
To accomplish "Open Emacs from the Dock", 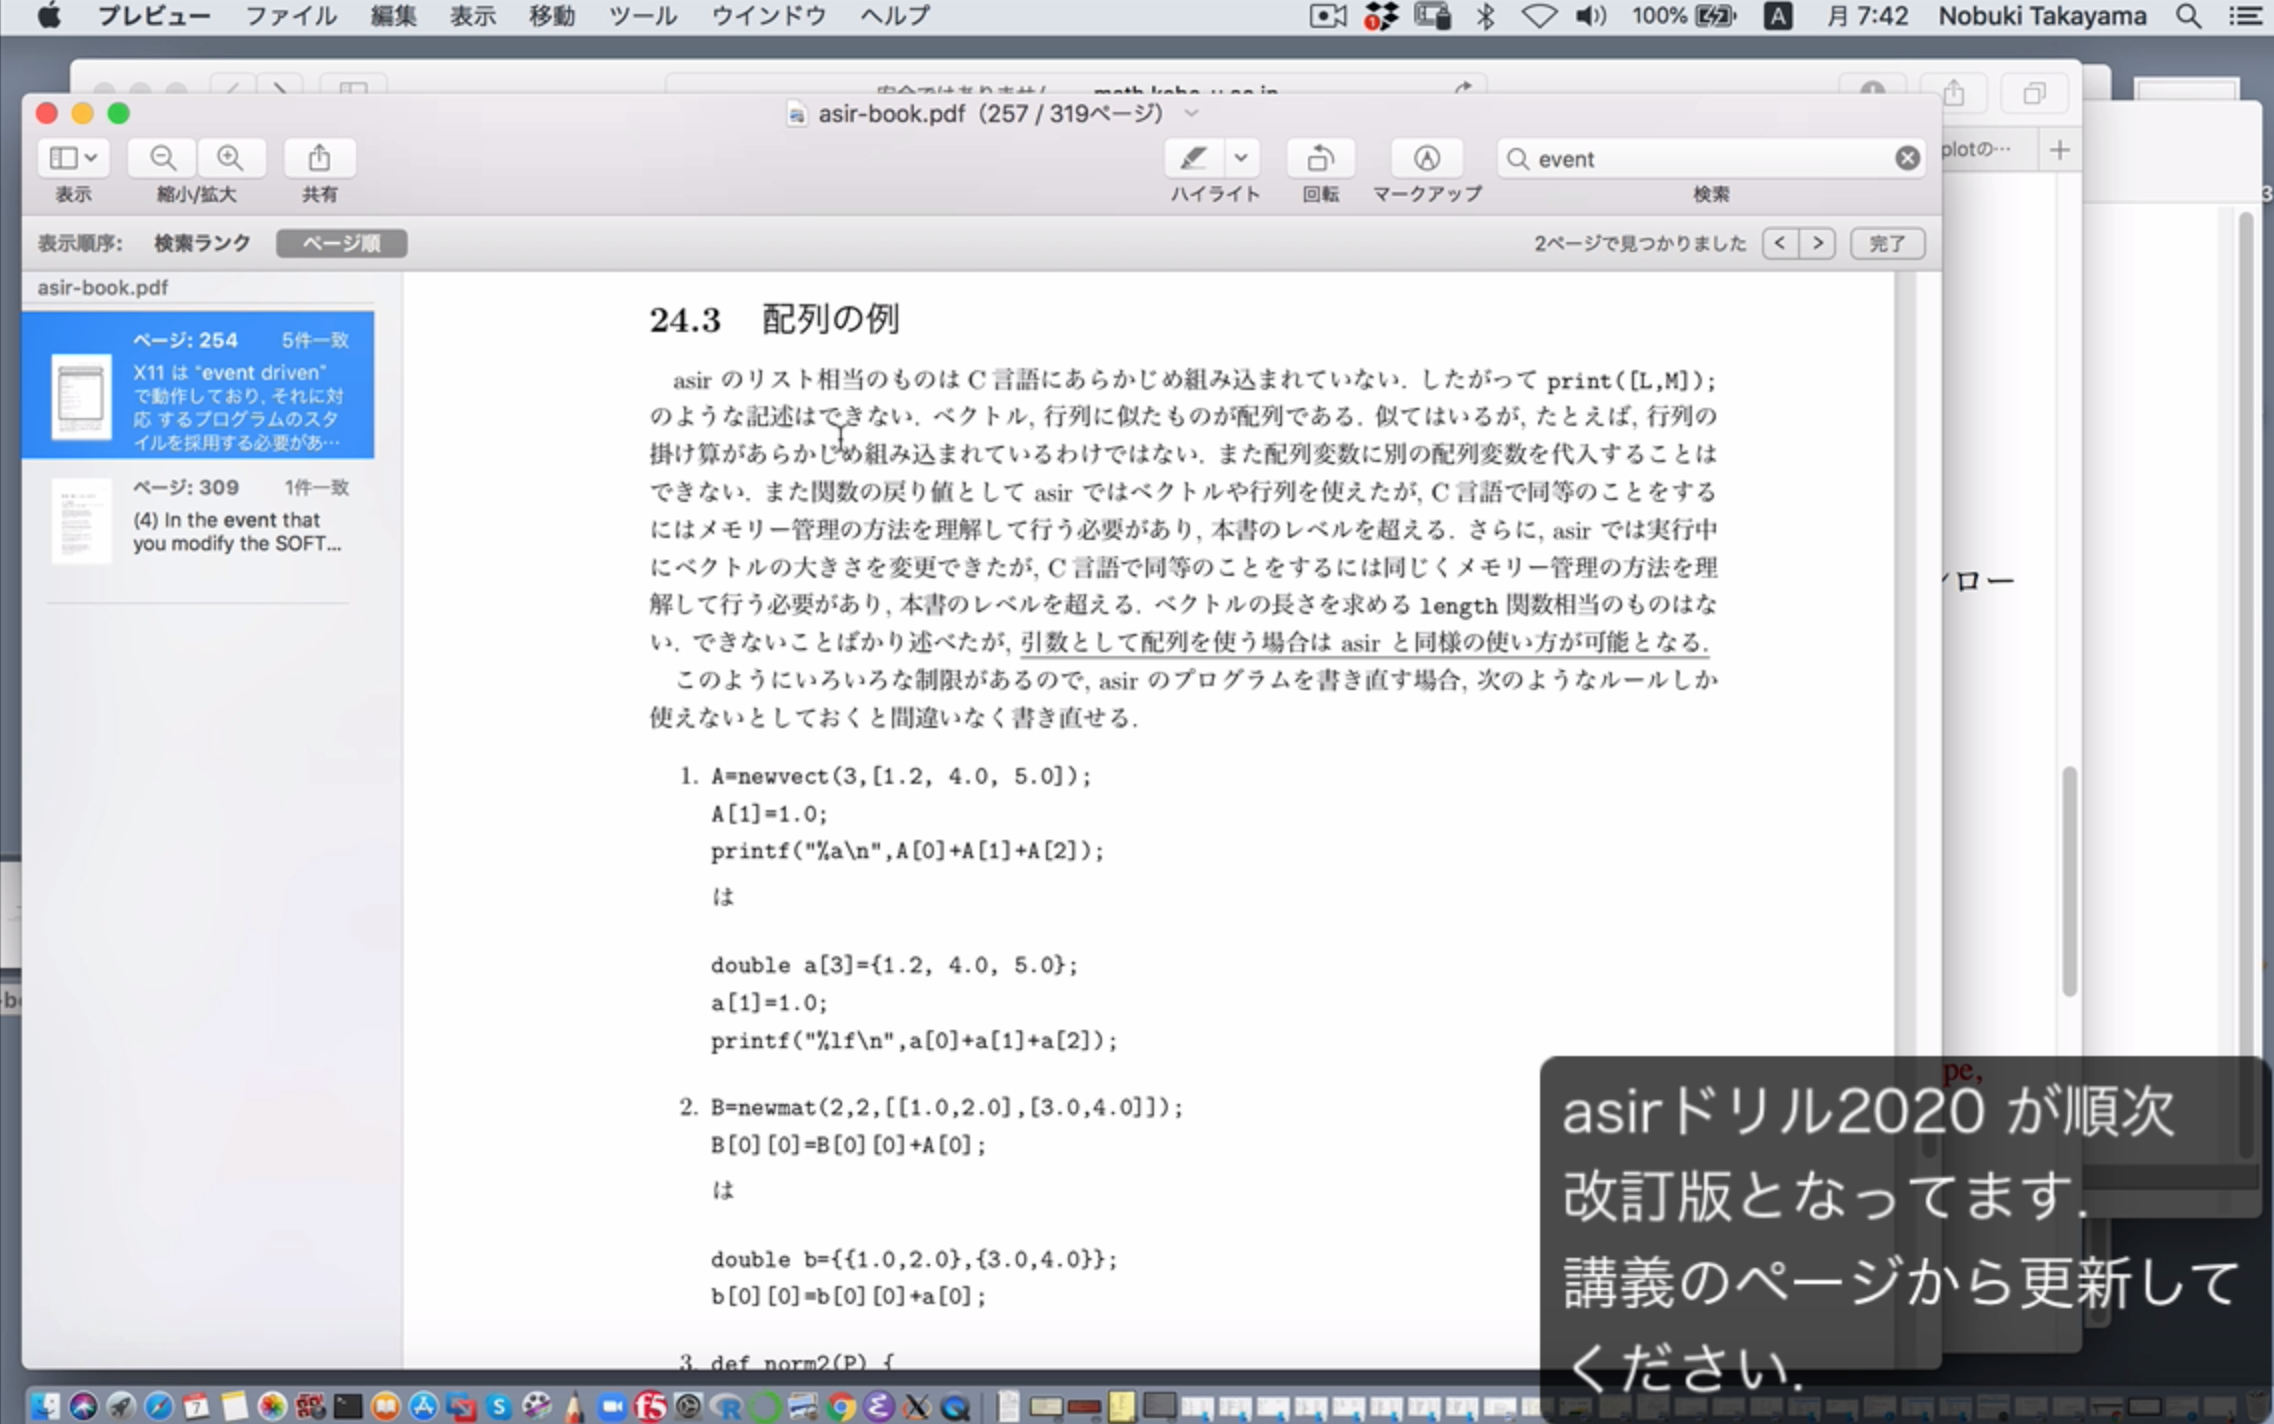I will click(878, 1406).
